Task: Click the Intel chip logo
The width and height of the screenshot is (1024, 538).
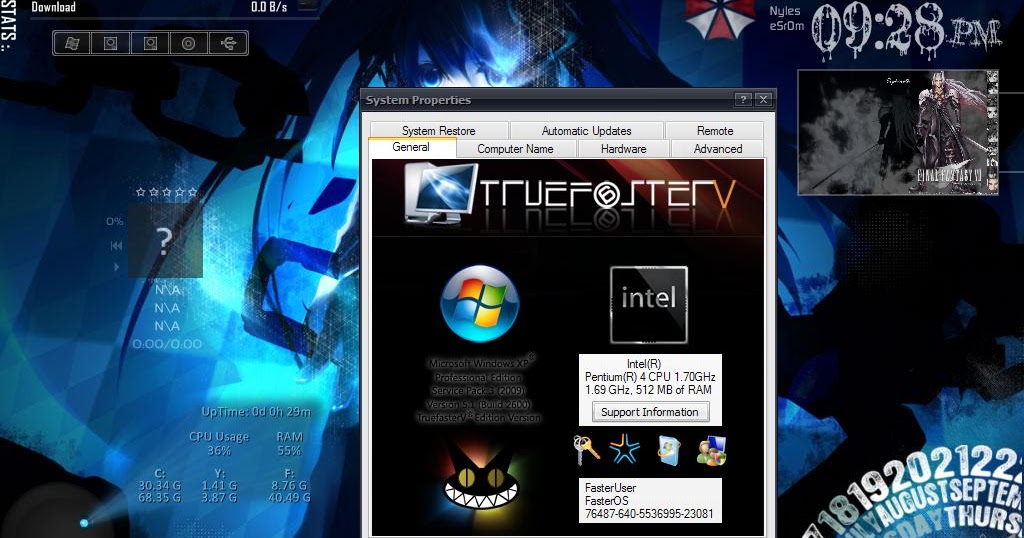Action: [x=648, y=305]
